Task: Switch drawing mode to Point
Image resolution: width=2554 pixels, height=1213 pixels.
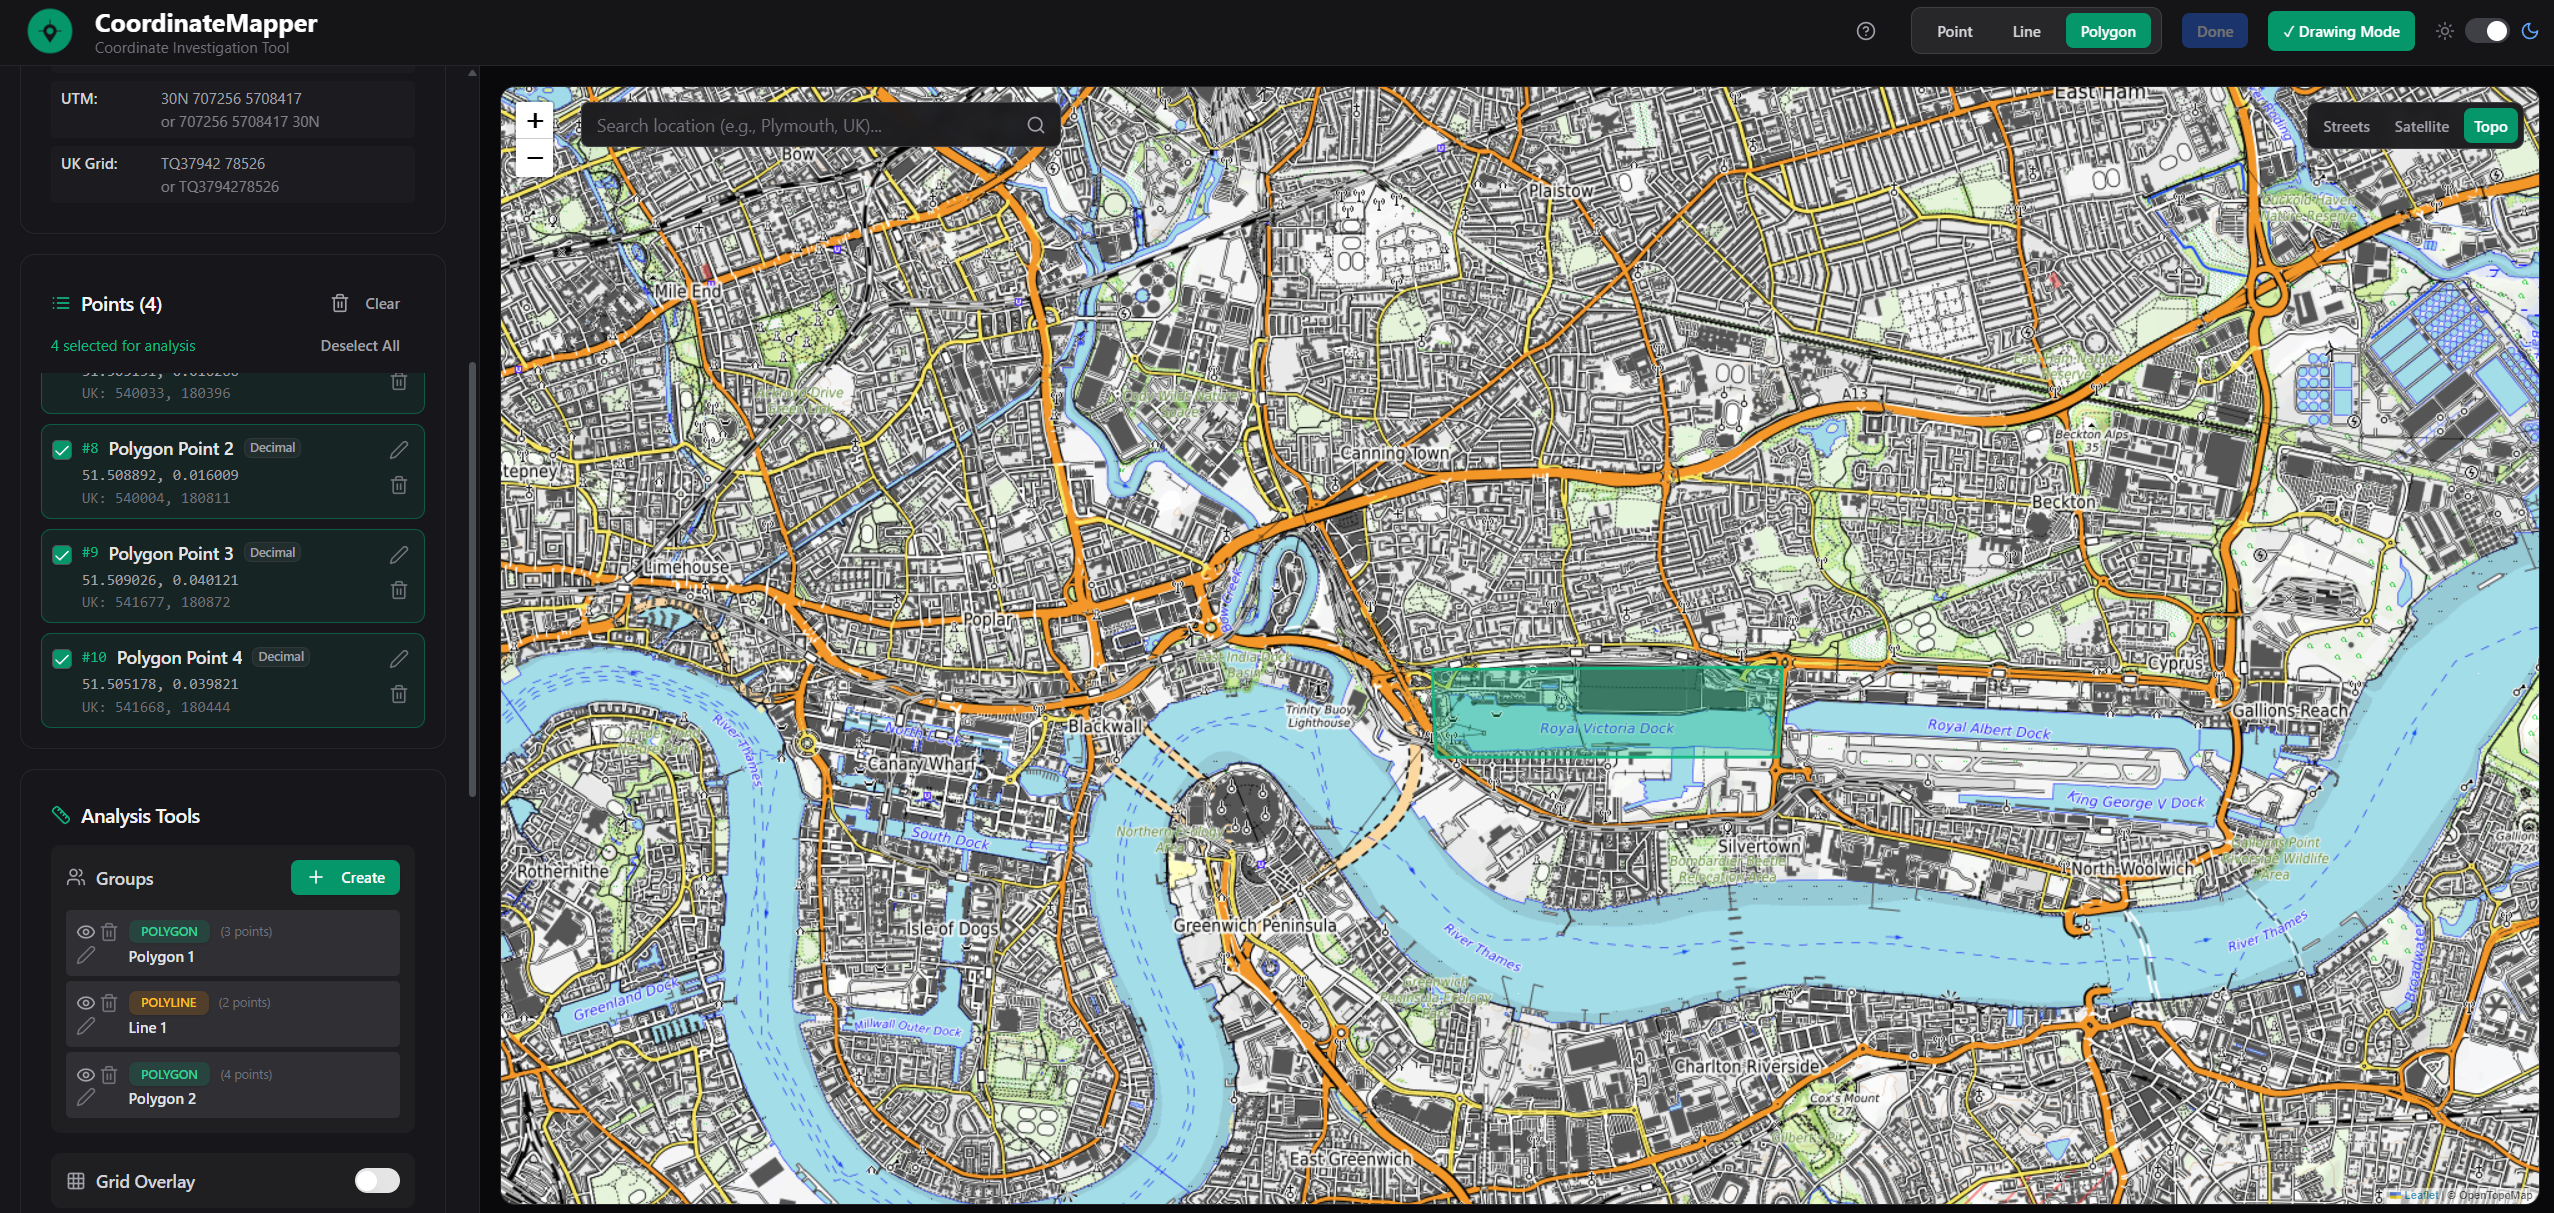Action: [x=1954, y=31]
